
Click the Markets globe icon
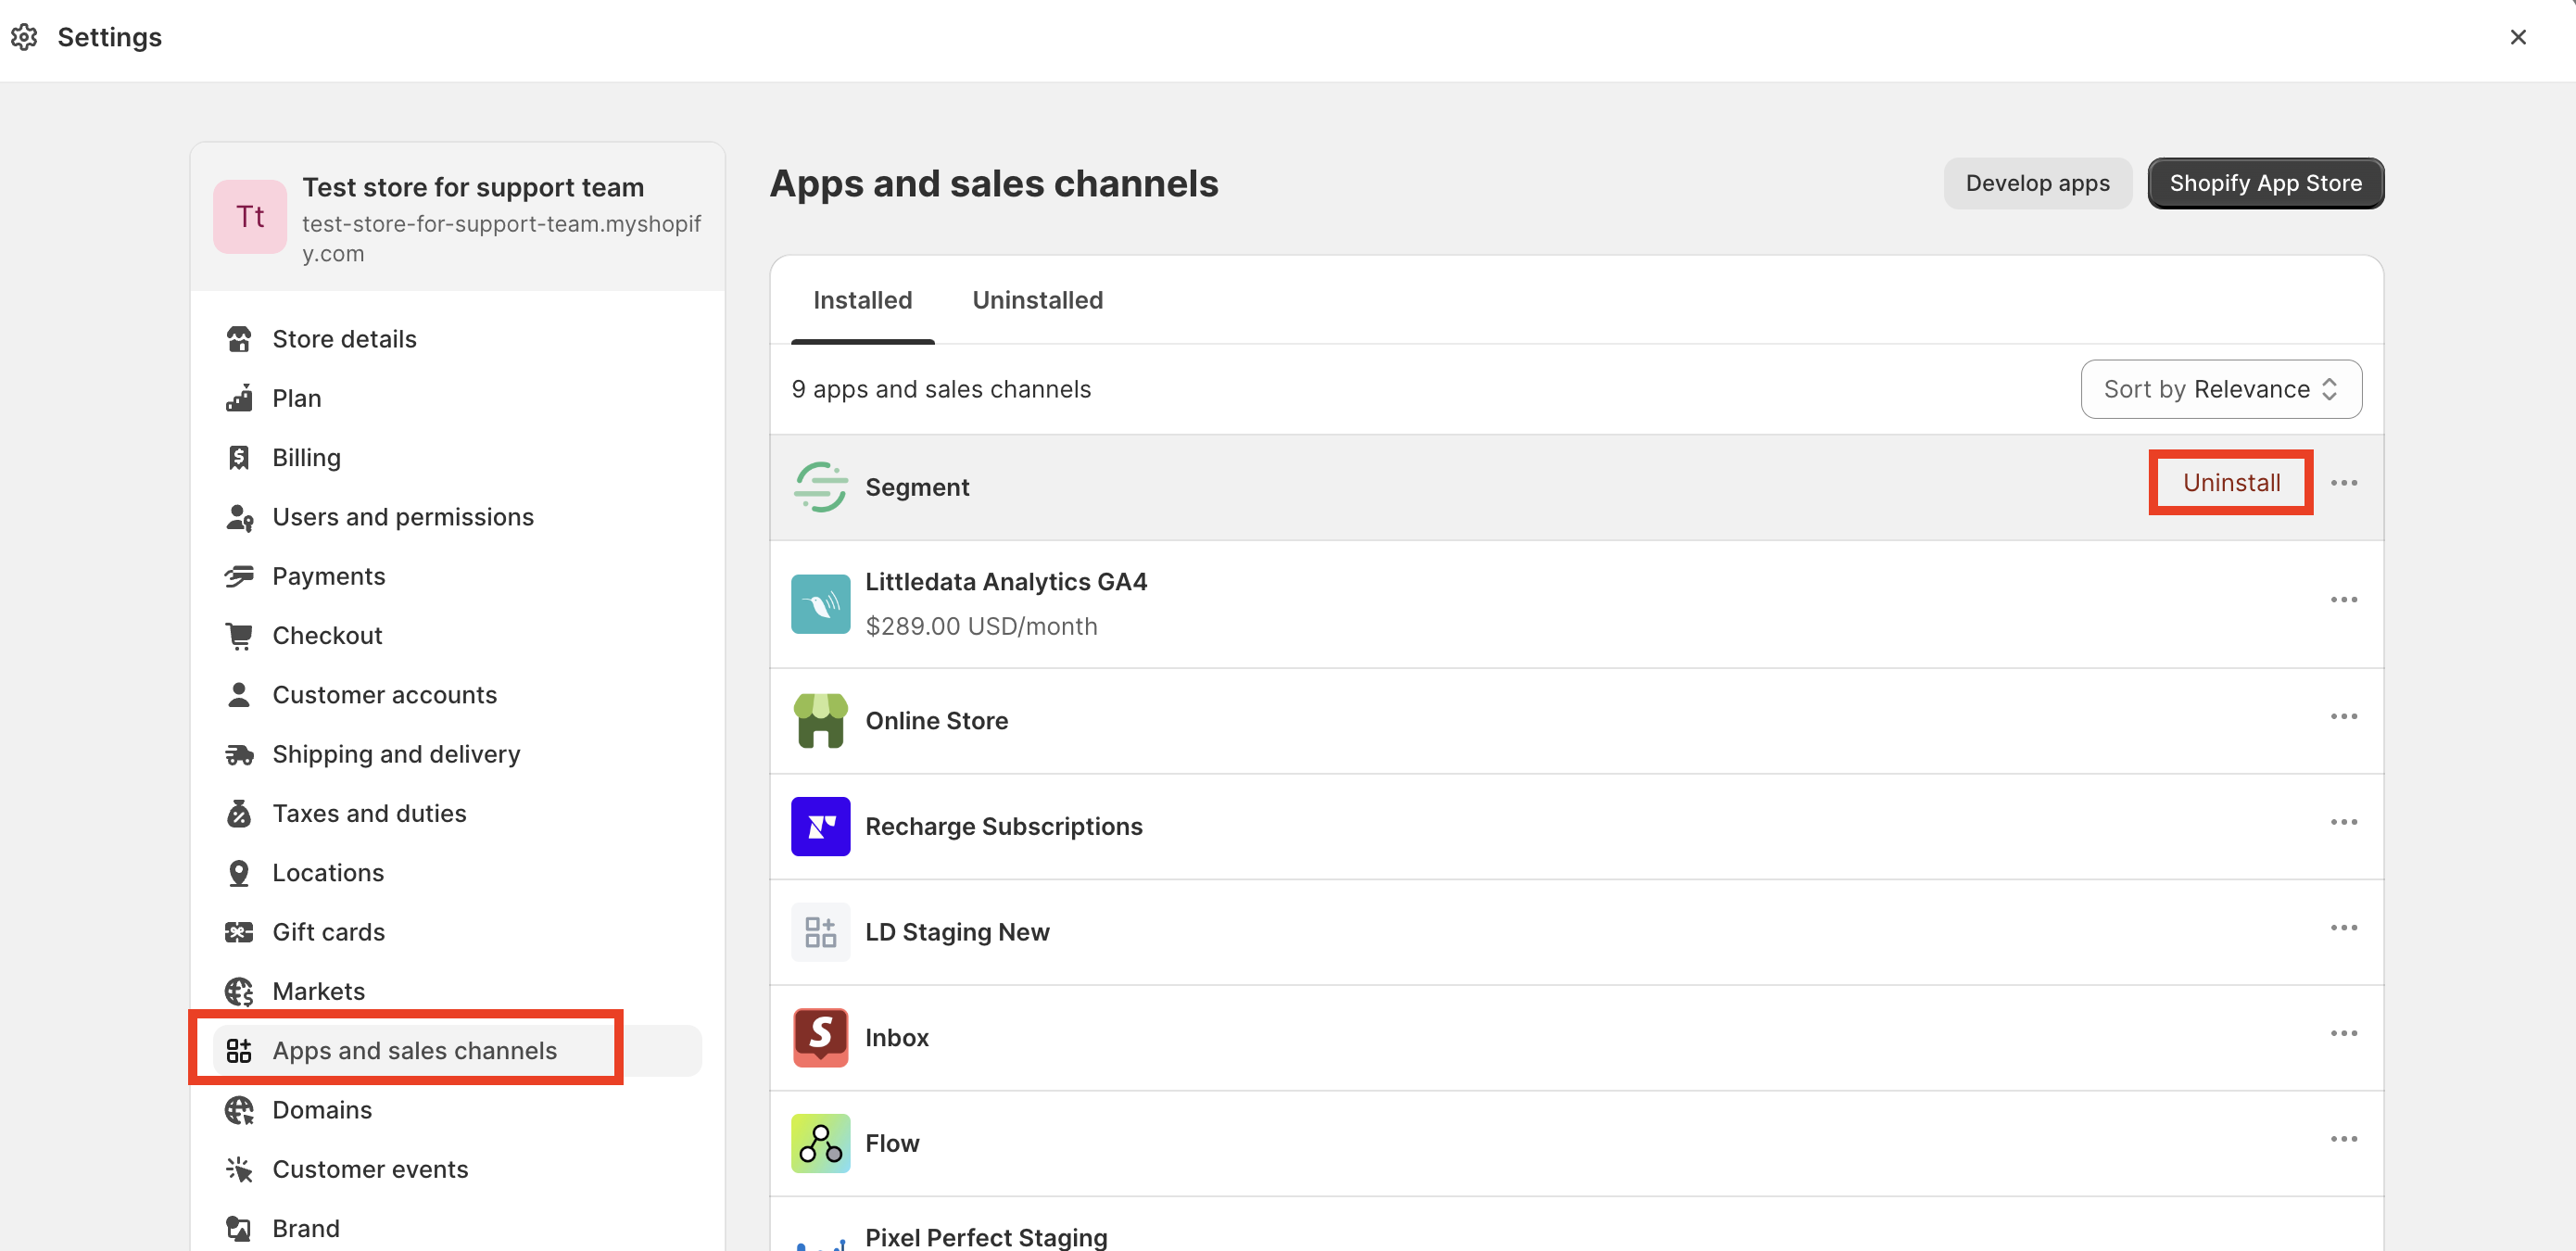point(239,991)
